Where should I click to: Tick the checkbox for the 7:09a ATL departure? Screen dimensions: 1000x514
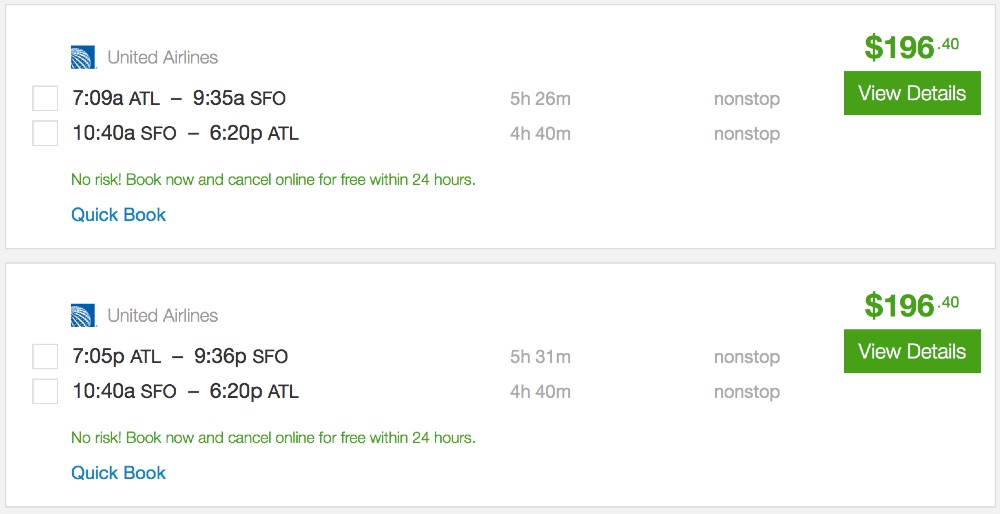(x=45, y=99)
